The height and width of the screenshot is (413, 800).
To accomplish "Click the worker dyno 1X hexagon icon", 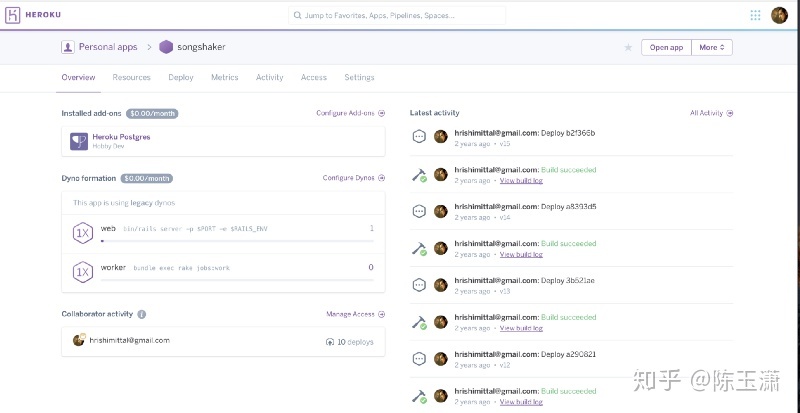I will point(83,272).
